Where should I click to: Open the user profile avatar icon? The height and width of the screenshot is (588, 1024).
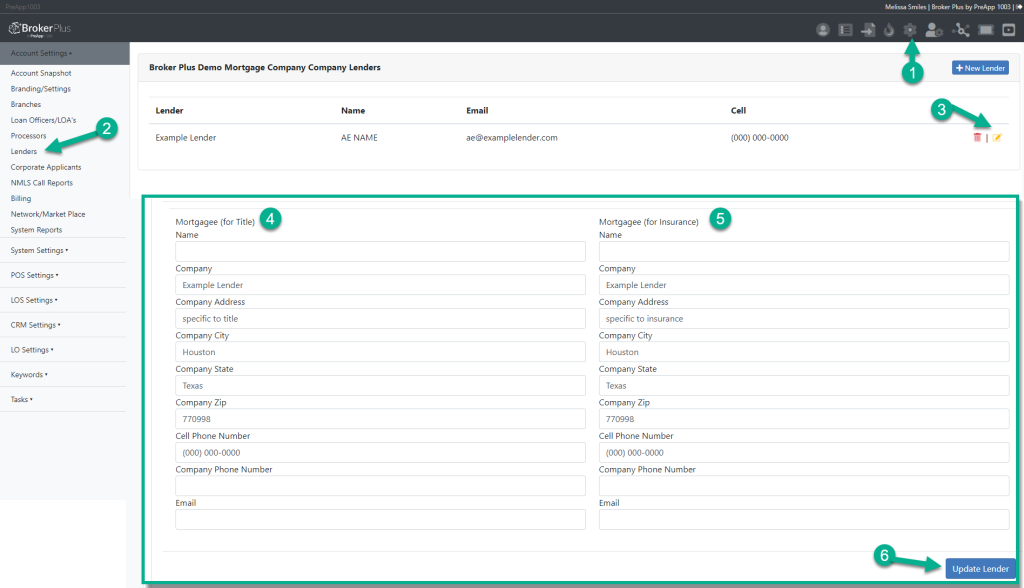coord(823,30)
